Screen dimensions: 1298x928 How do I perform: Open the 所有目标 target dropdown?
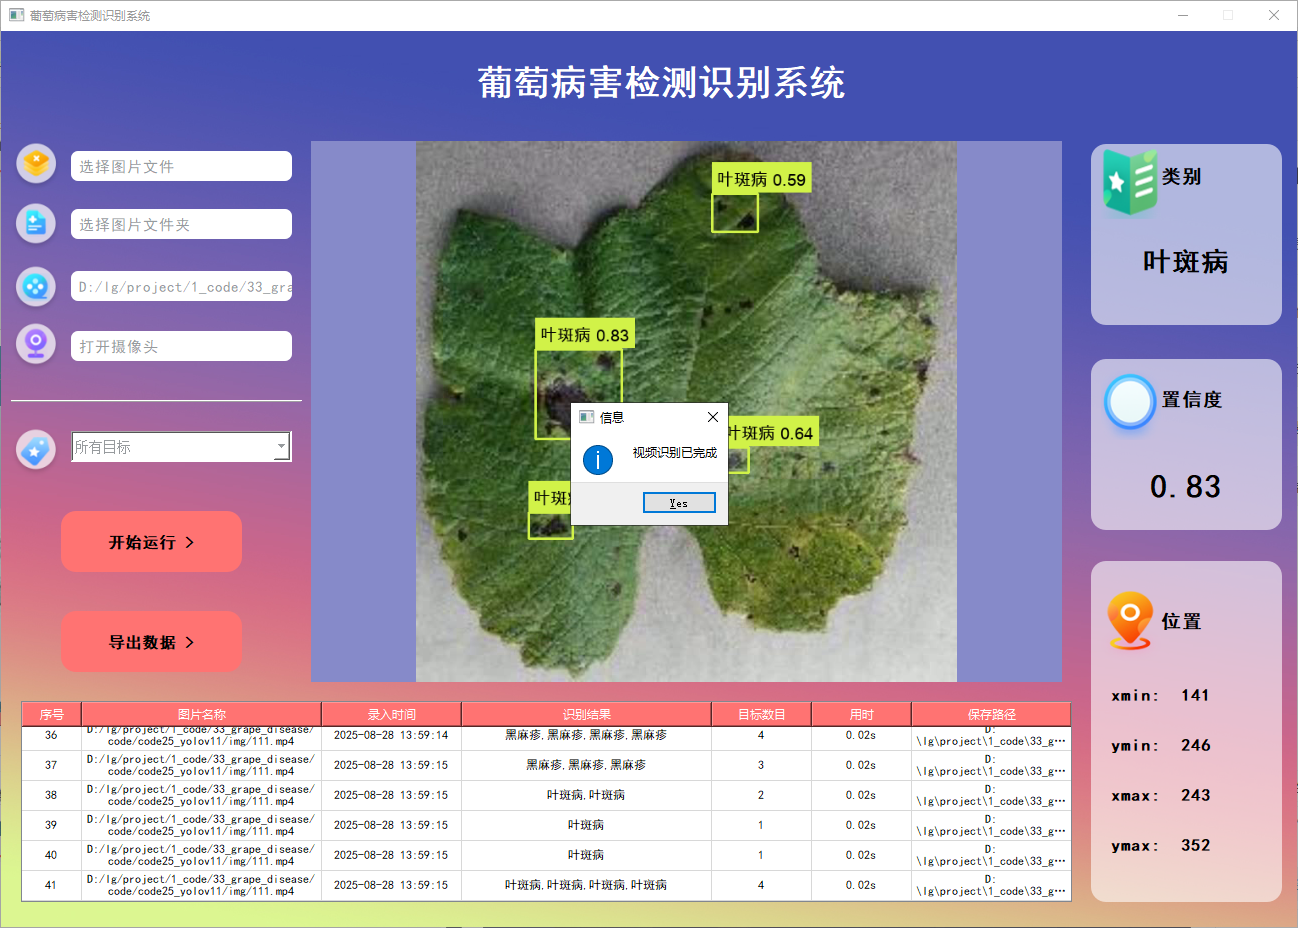tap(181, 447)
